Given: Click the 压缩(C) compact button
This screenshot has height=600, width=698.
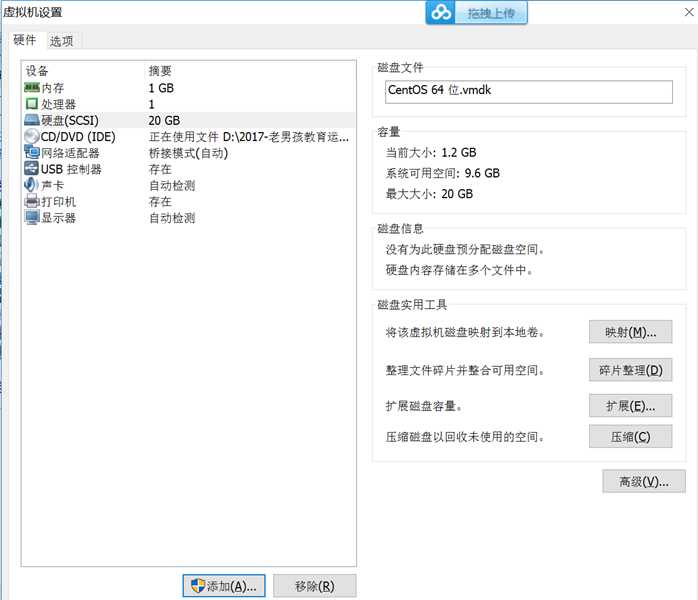Looking at the screenshot, I should 630,436.
